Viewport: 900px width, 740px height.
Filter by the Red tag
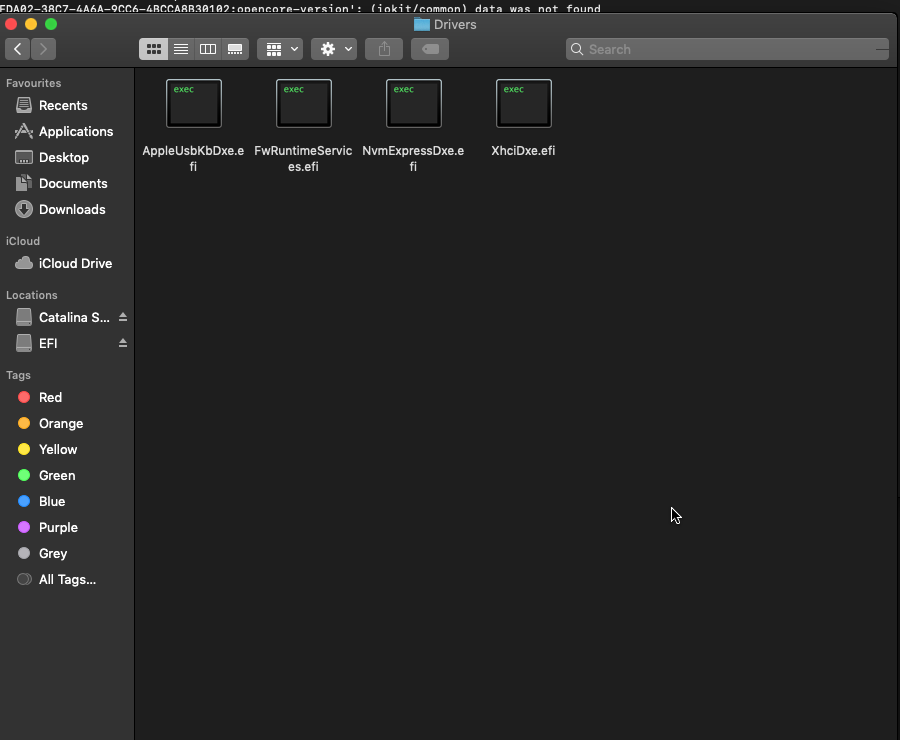point(67,397)
